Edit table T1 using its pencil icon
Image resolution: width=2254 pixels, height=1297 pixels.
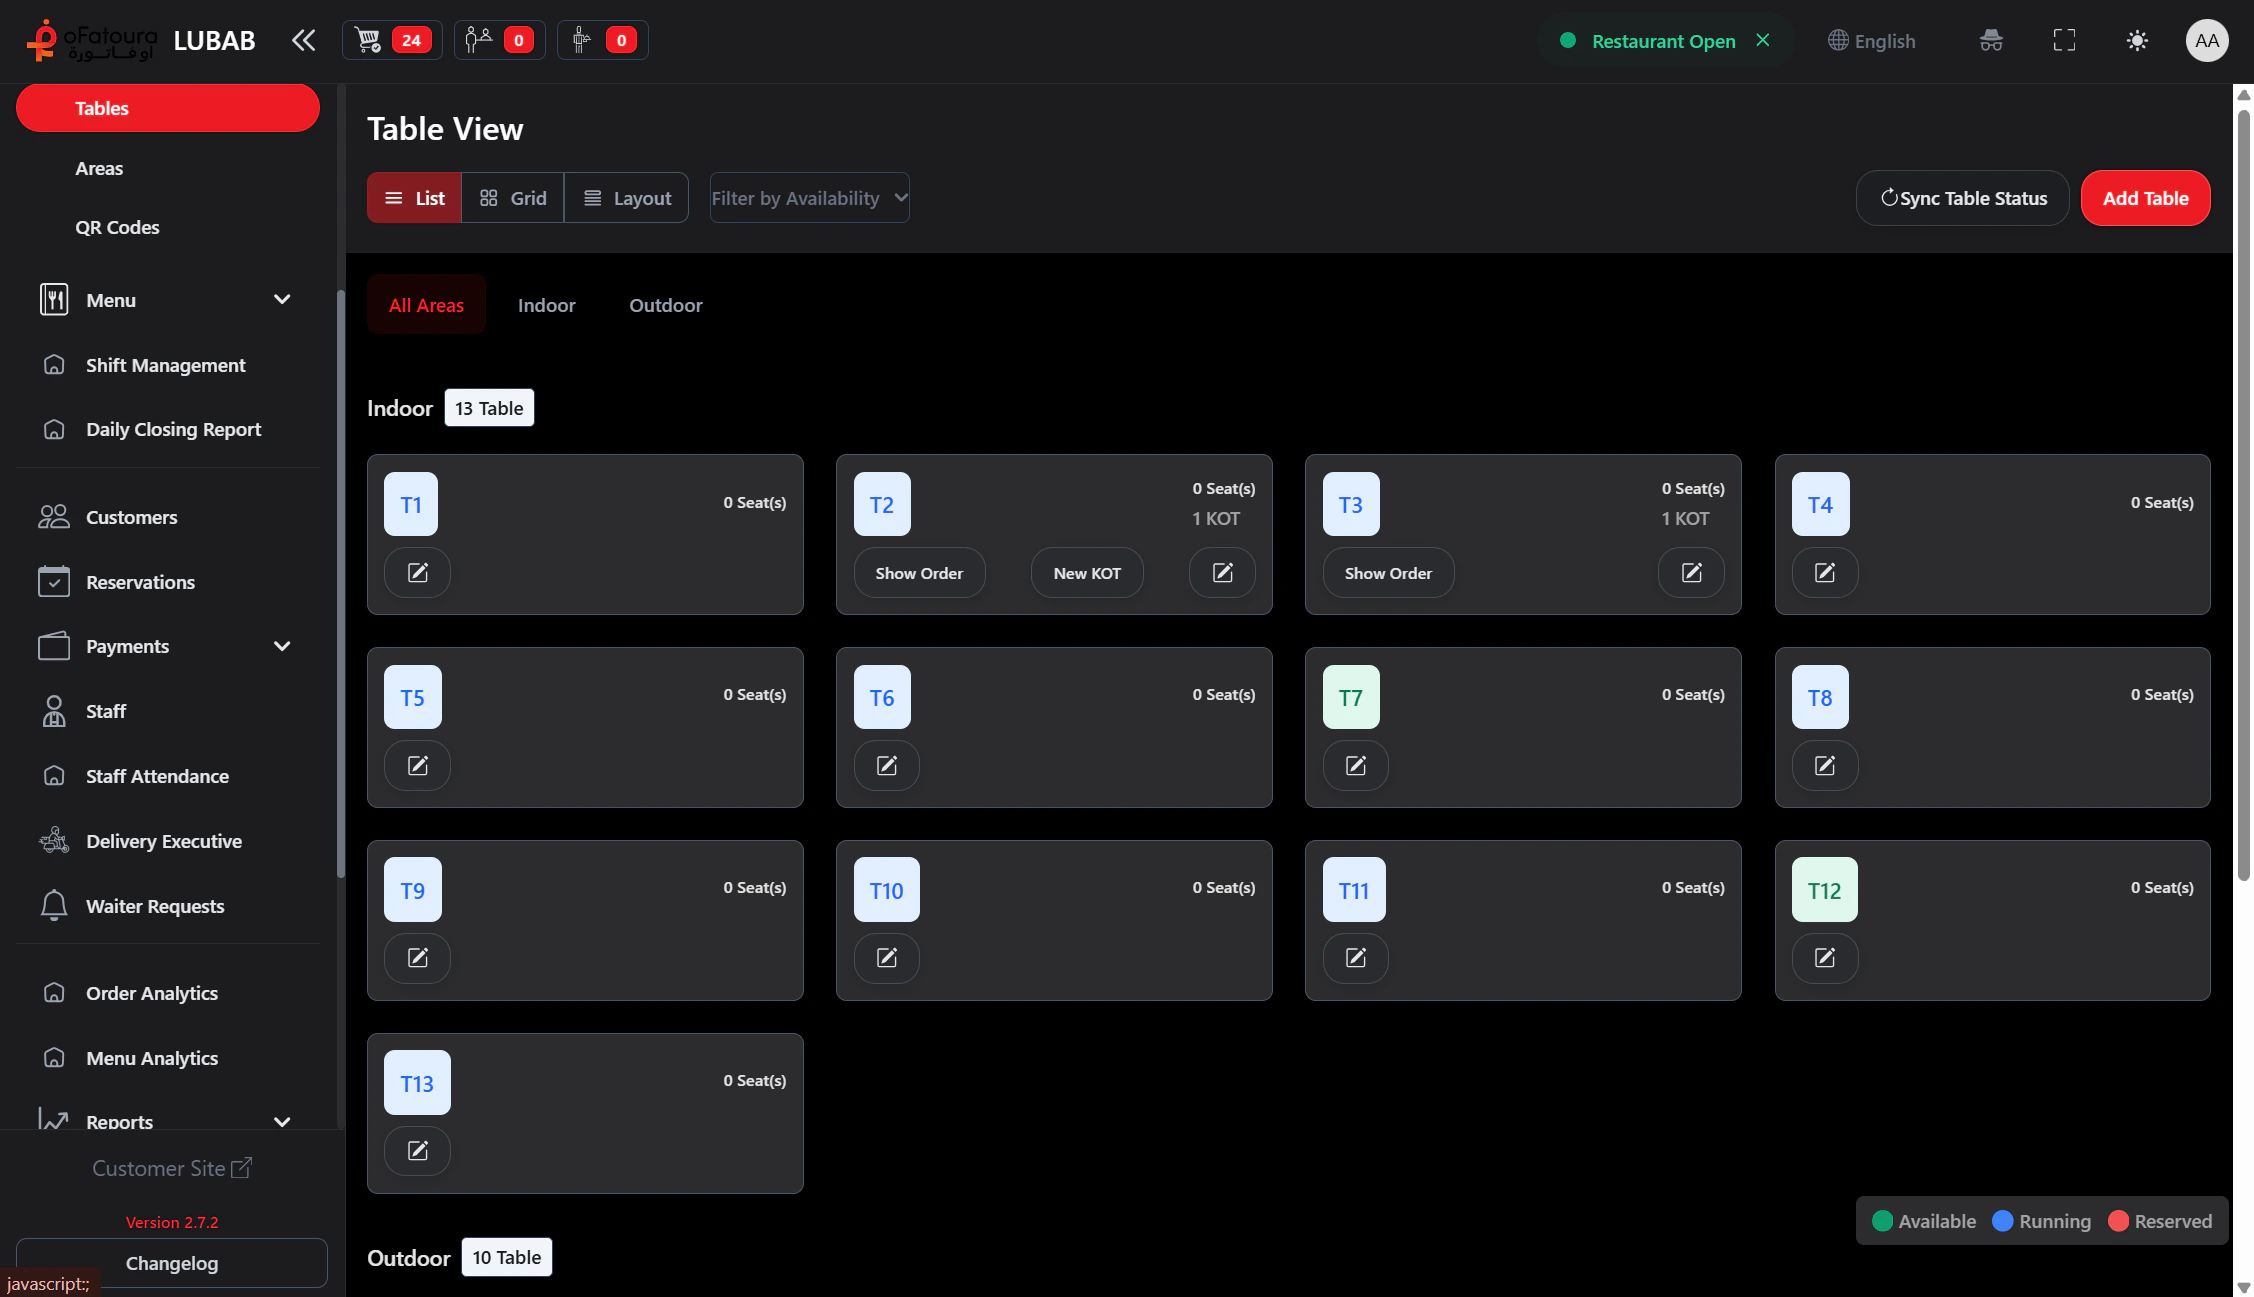point(417,572)
